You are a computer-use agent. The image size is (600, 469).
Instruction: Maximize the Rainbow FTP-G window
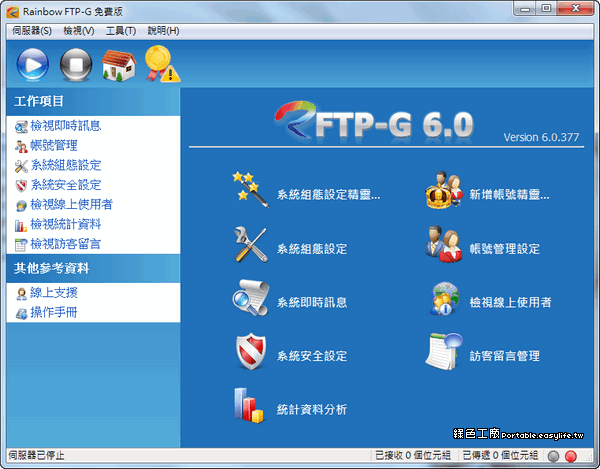pyautogui.click(x=546, y=8)
